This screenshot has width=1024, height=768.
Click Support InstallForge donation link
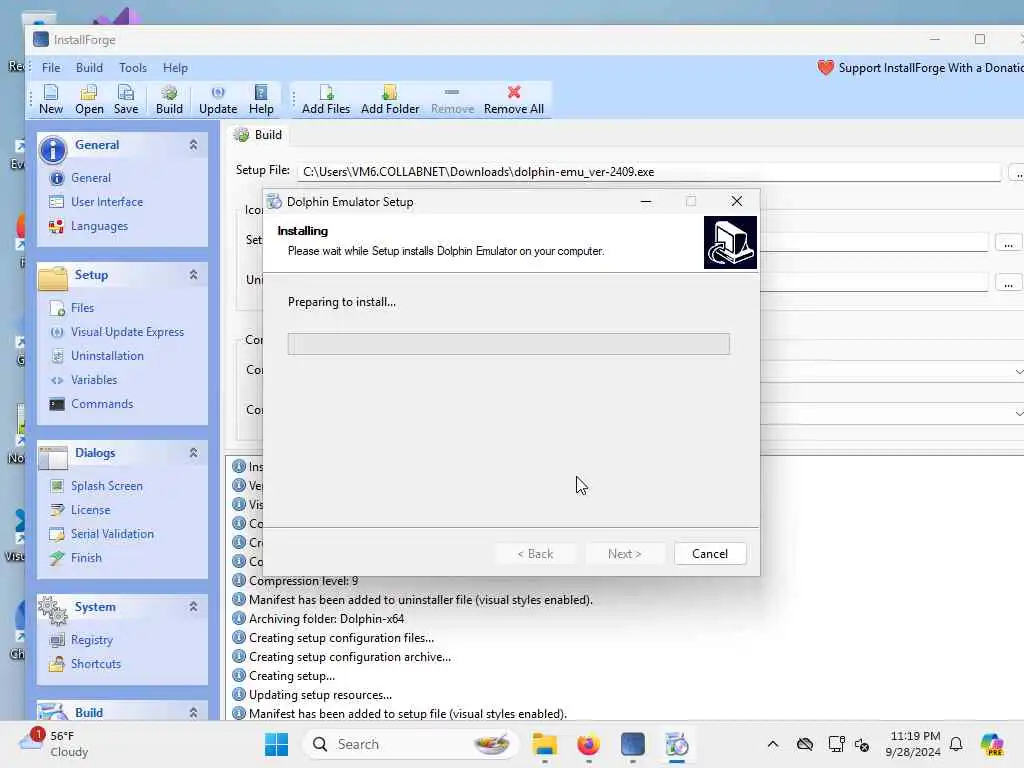(921, 68)
